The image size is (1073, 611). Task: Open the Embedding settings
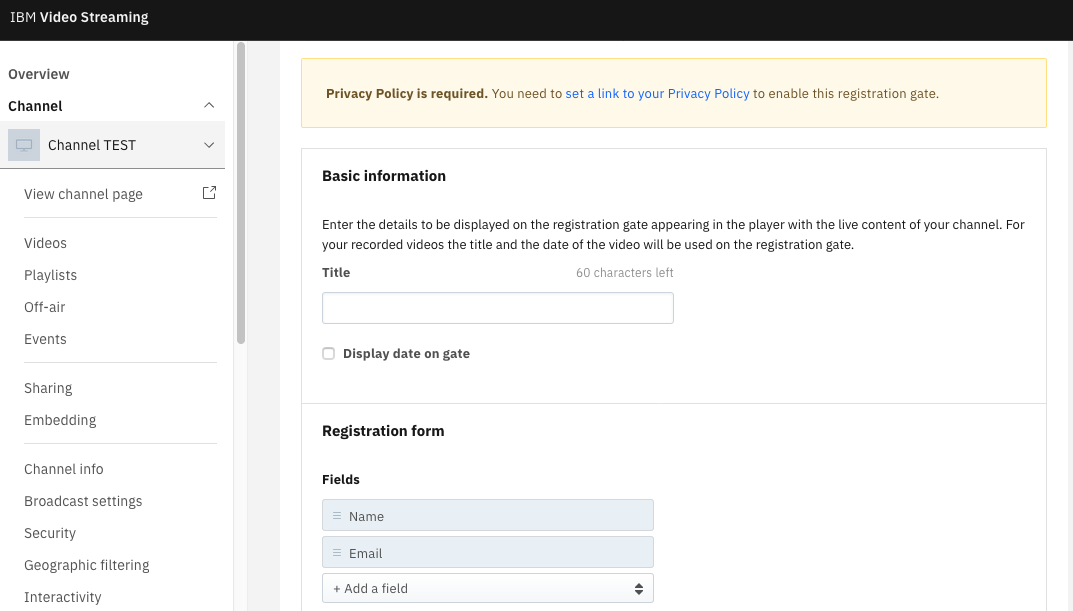(60, 420)
